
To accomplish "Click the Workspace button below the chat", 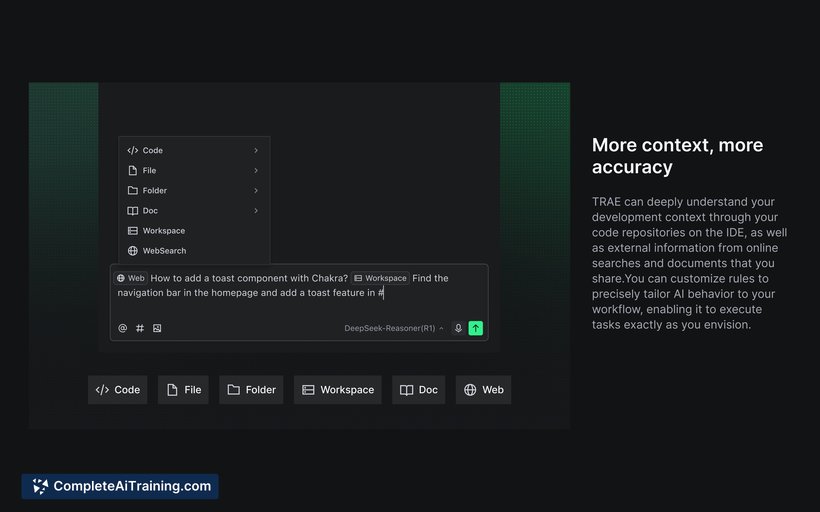I will (338, 390).
